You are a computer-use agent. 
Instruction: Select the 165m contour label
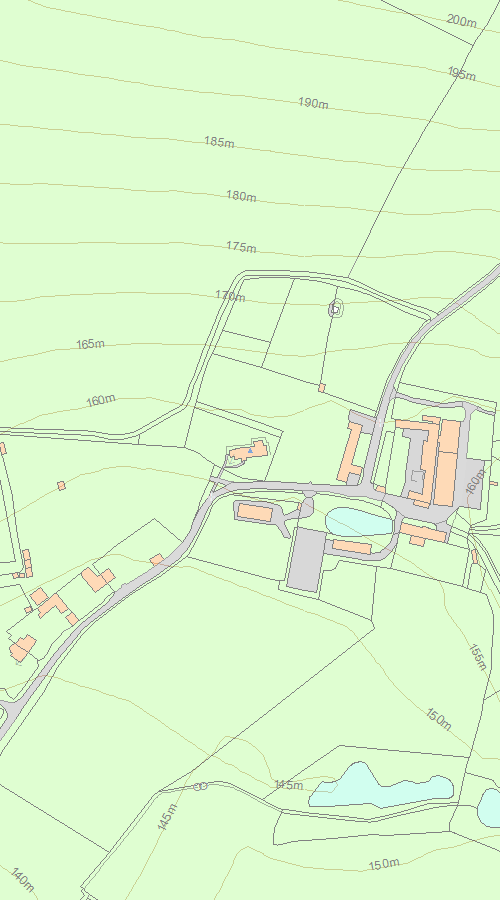pos(90,344)
